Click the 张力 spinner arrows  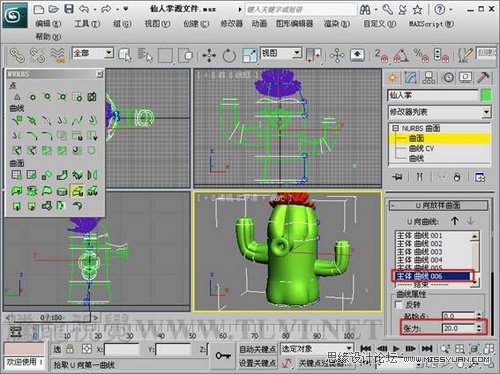click(x=479, y=328)
